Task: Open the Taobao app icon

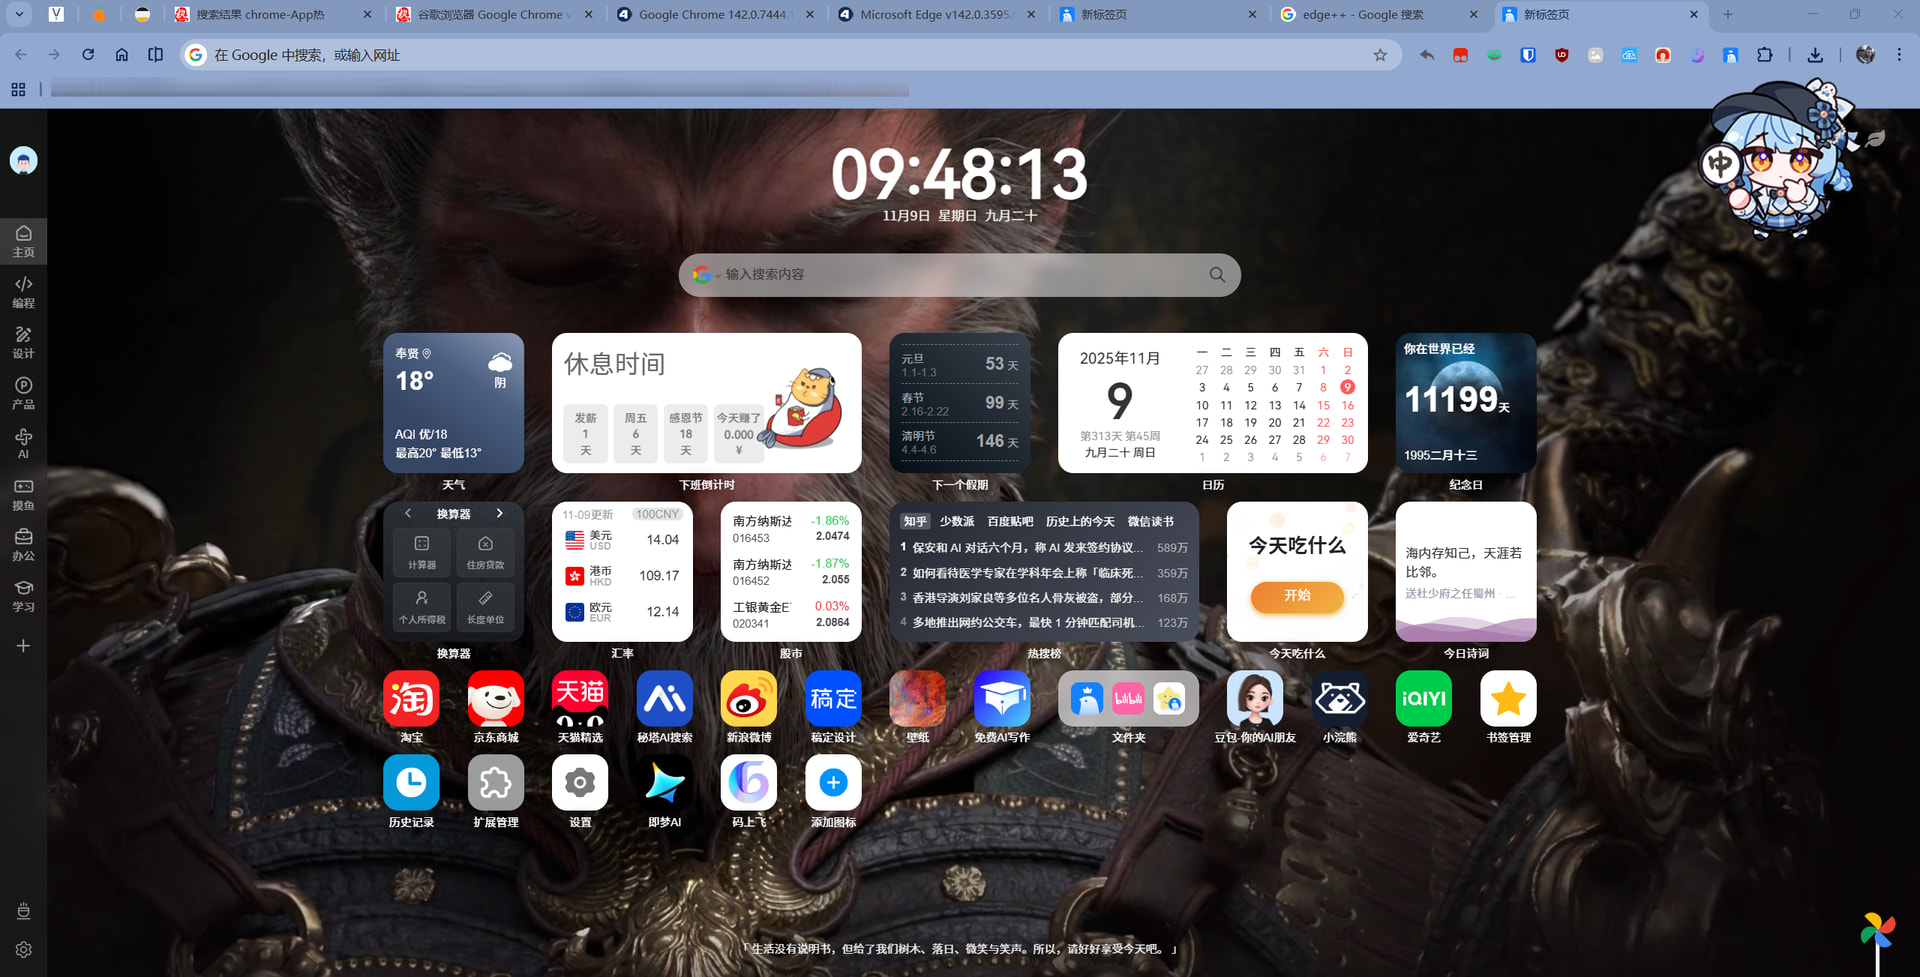Action: point(411,699)
